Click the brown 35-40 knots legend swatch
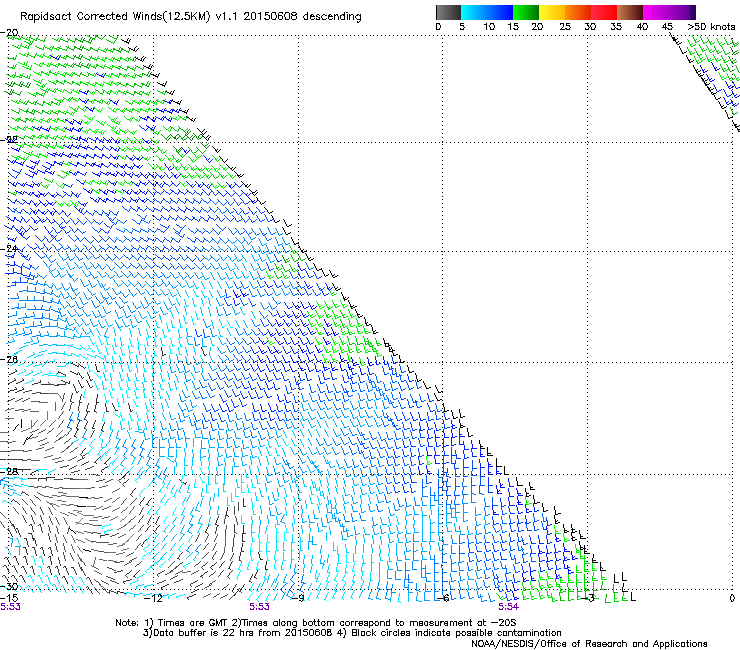 [x=630, y=12]
